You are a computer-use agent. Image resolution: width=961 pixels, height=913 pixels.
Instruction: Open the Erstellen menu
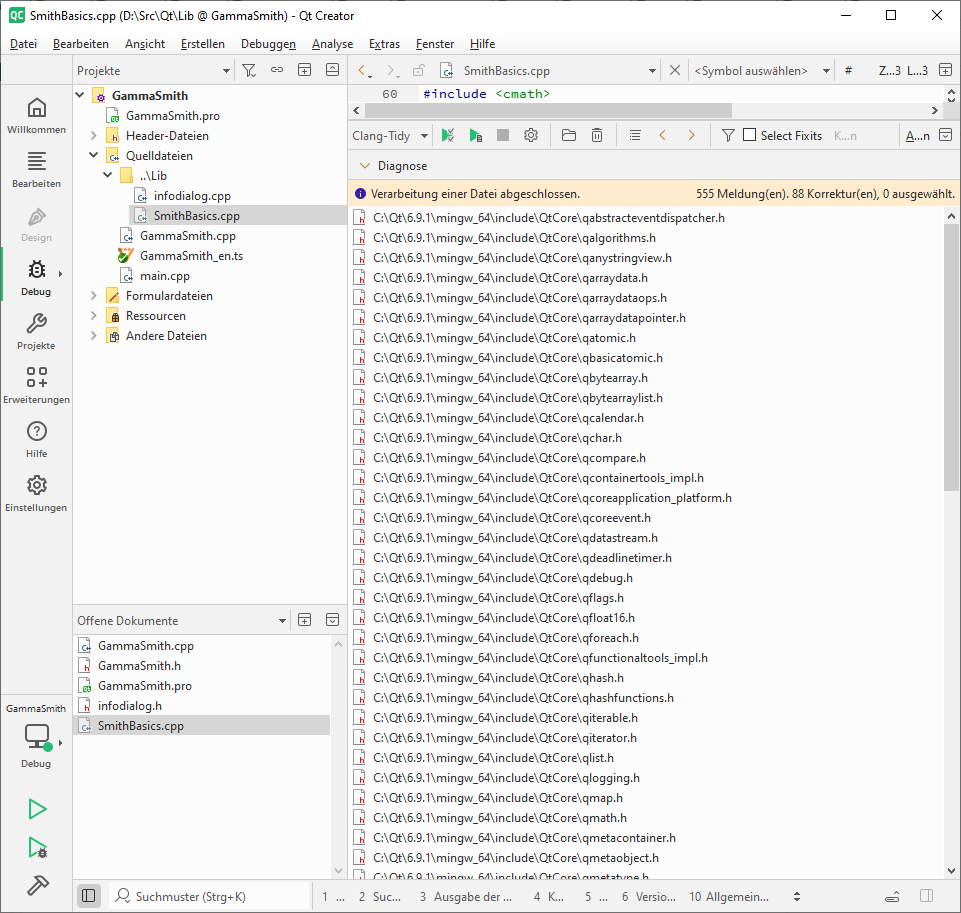tap(203, 44)
